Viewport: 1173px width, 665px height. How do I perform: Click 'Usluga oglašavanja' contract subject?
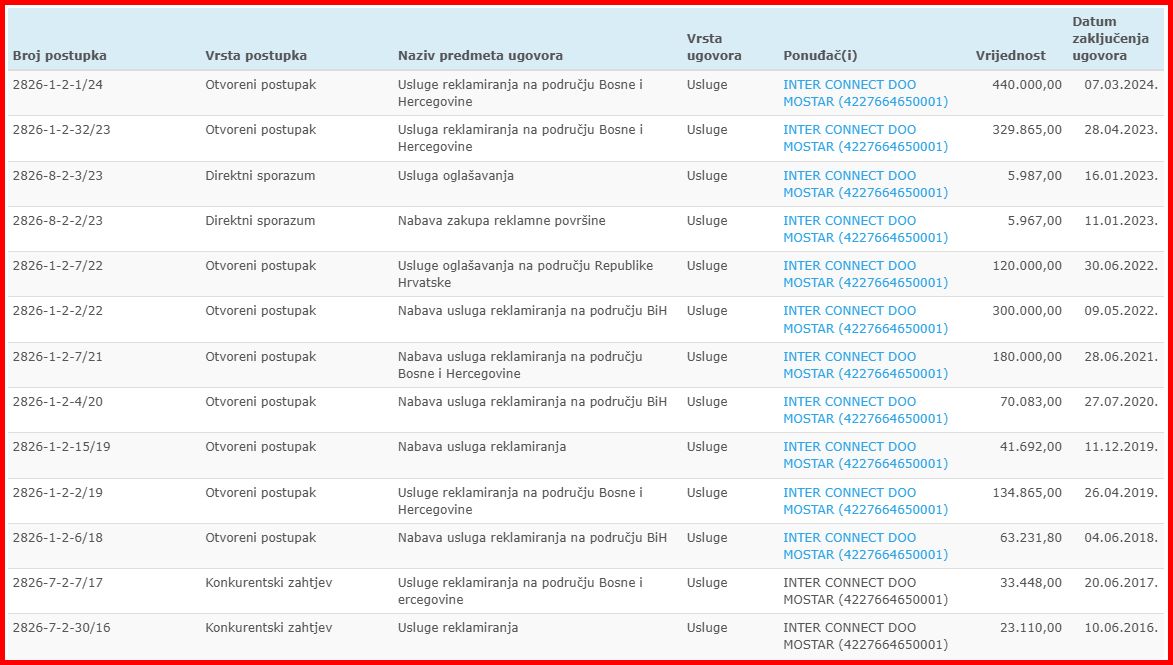point(456,176)
